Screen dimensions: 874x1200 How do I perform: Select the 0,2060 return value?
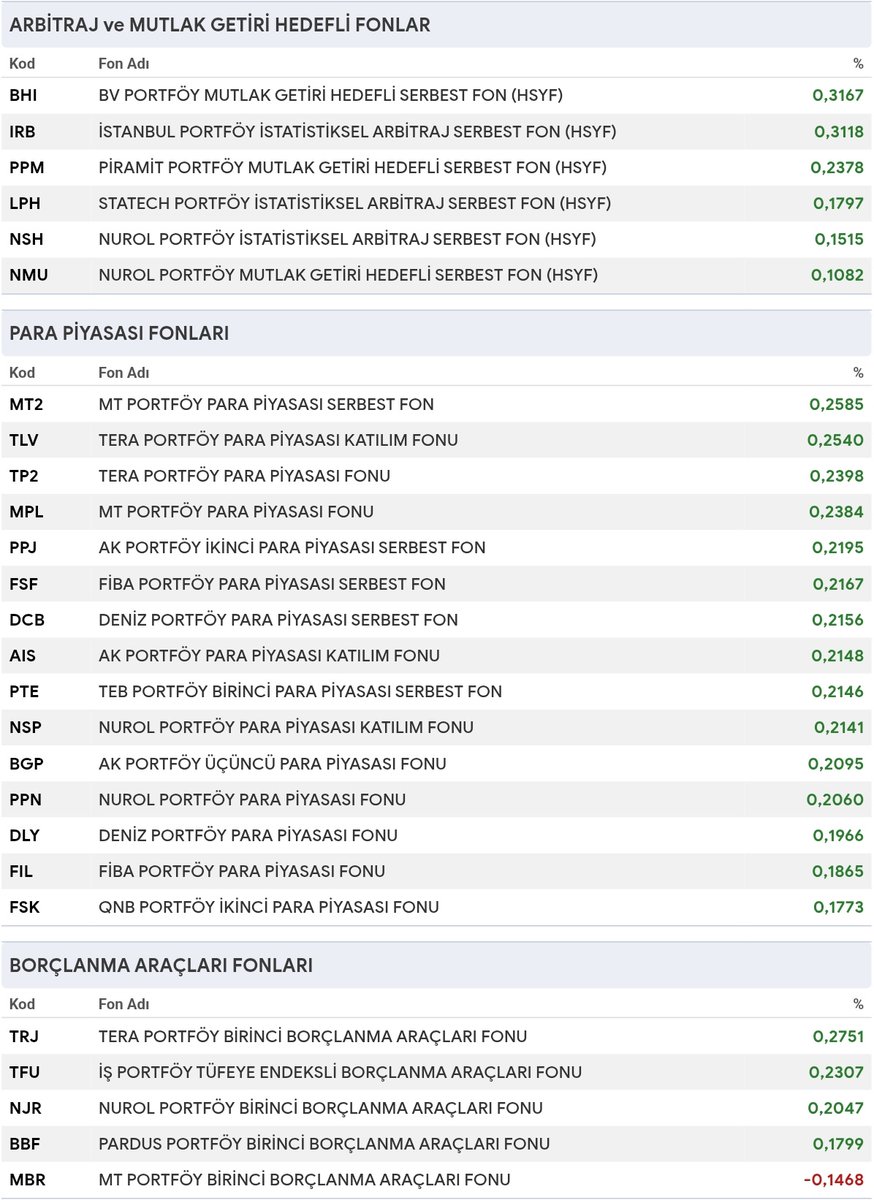pyautogui.click(x=836, y=800)
